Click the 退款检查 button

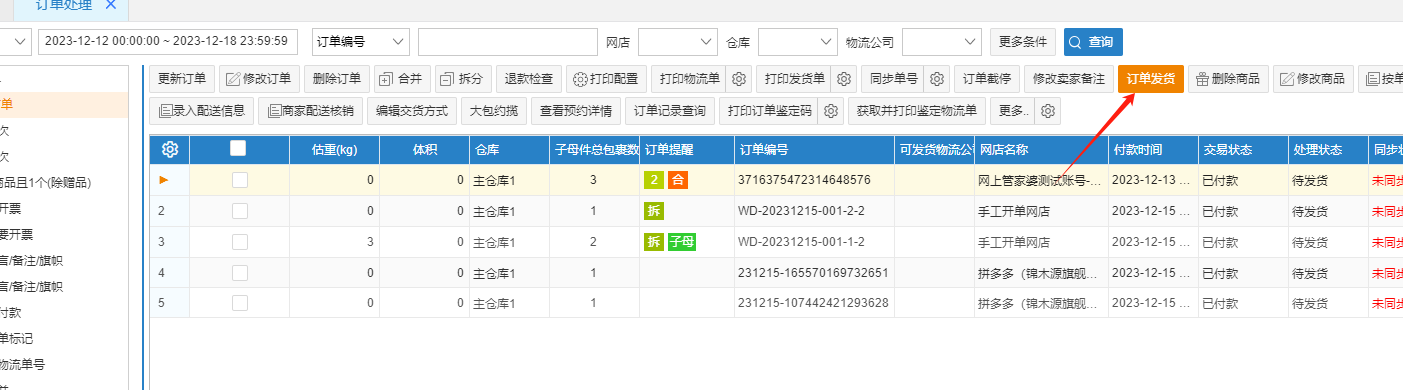coord(528,79)
